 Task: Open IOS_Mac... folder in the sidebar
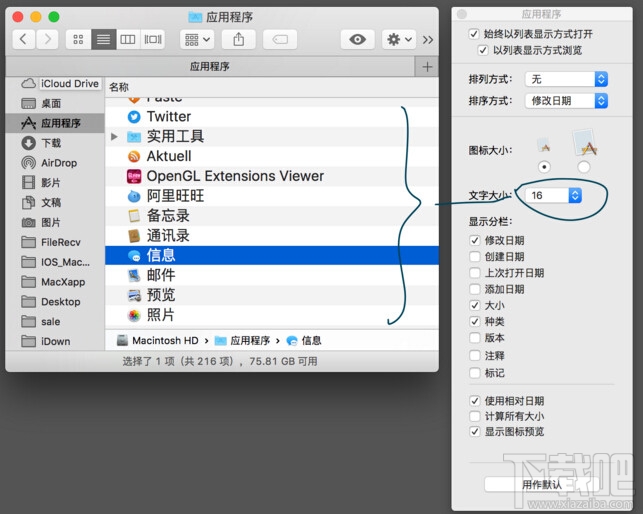56,262
